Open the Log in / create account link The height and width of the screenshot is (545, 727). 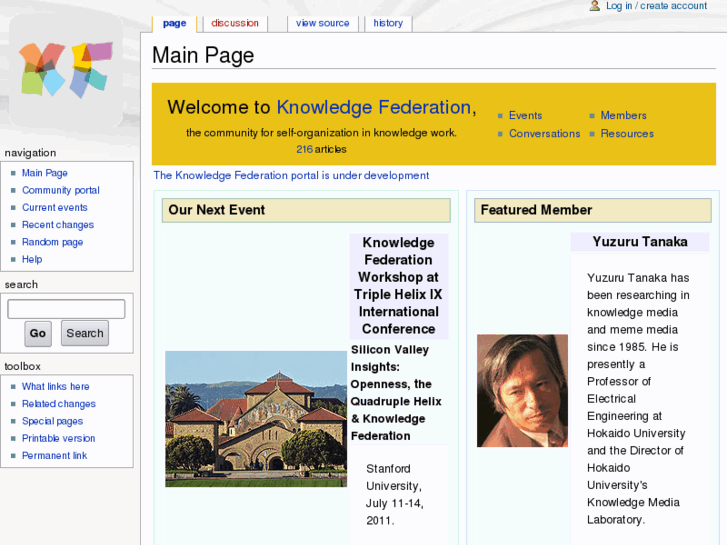[656, 6]
